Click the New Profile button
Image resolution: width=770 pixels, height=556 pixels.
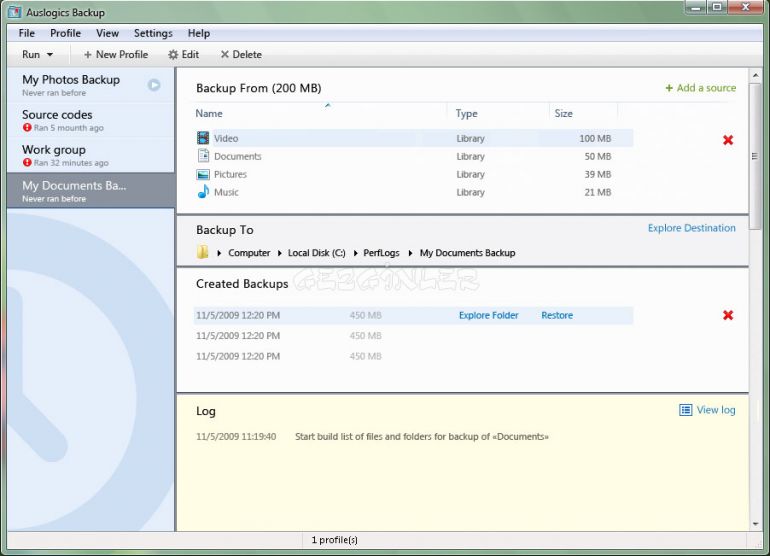click(x=116, y=55)
